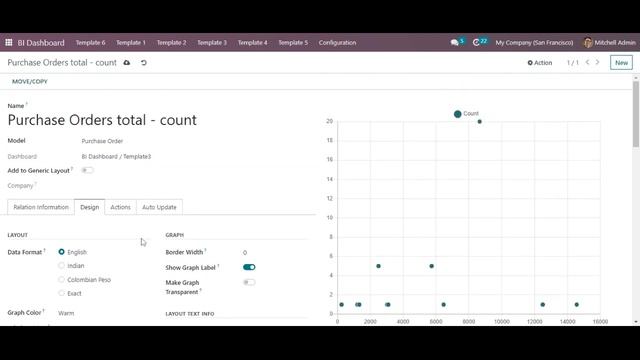Click Mitchell Admin avatar
This screenshot has width=640, height=360.
pyautogui.click(x=588, y=42)
